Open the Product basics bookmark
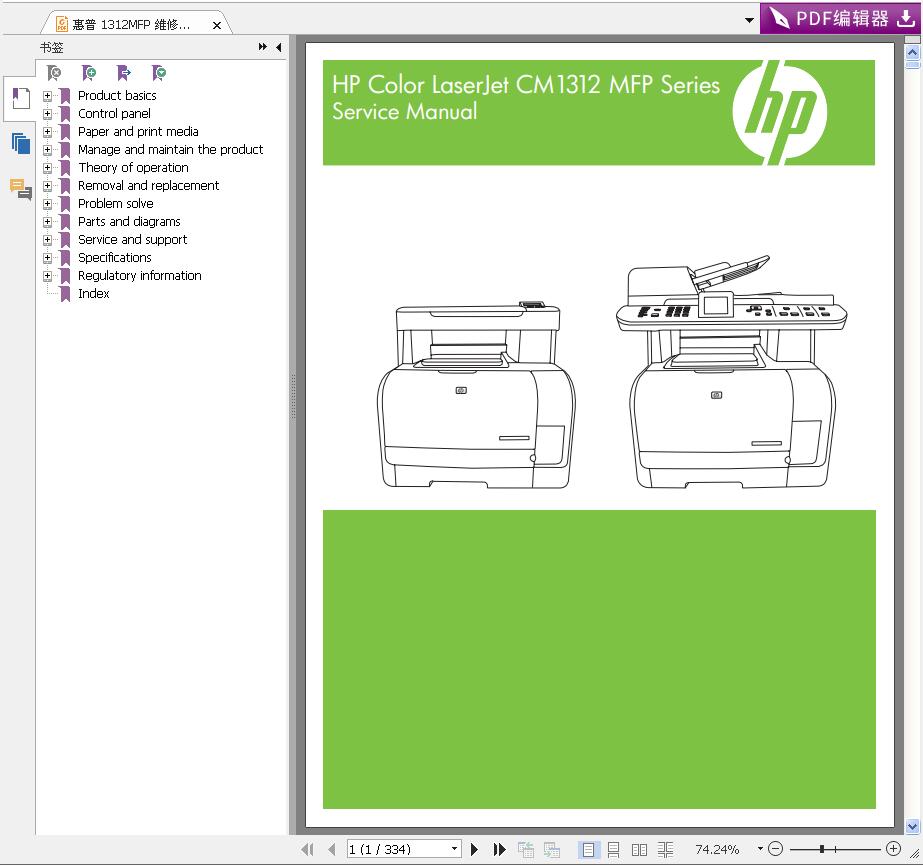The height and width of the screenshot is (866, 923). click(117, 95)
